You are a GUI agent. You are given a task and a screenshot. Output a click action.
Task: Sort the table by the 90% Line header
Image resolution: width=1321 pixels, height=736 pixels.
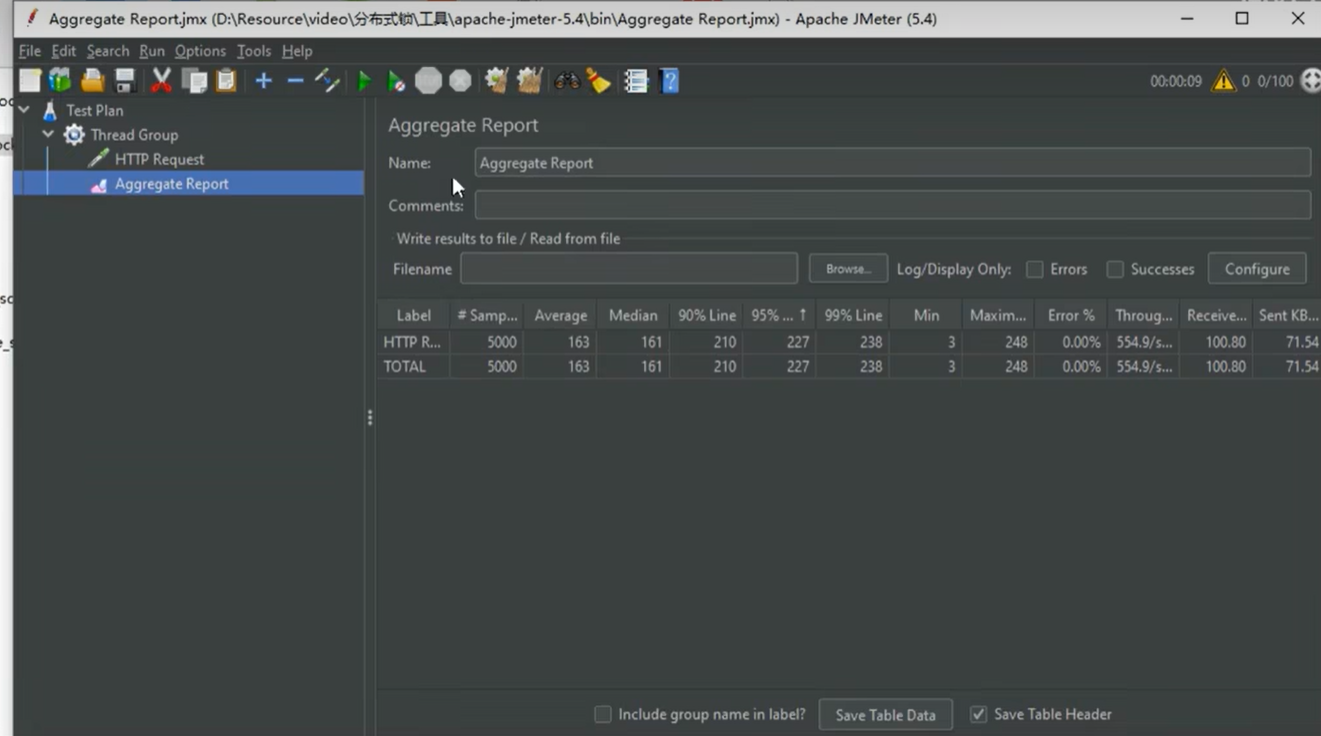coord(707,315)
